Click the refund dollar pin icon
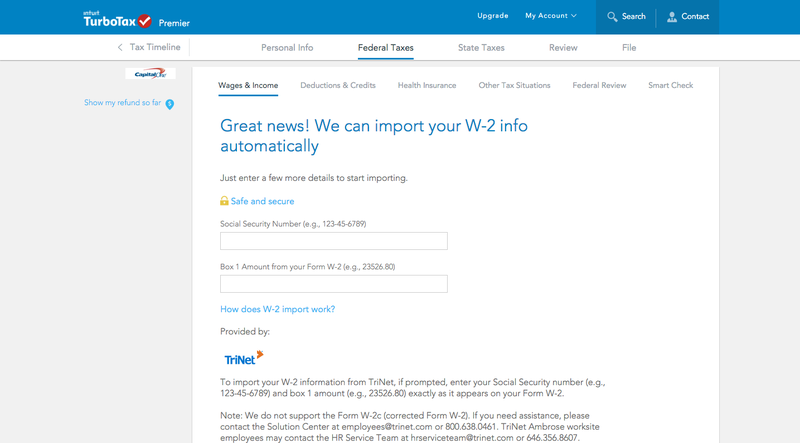800x443 pixels. point(170,104)
